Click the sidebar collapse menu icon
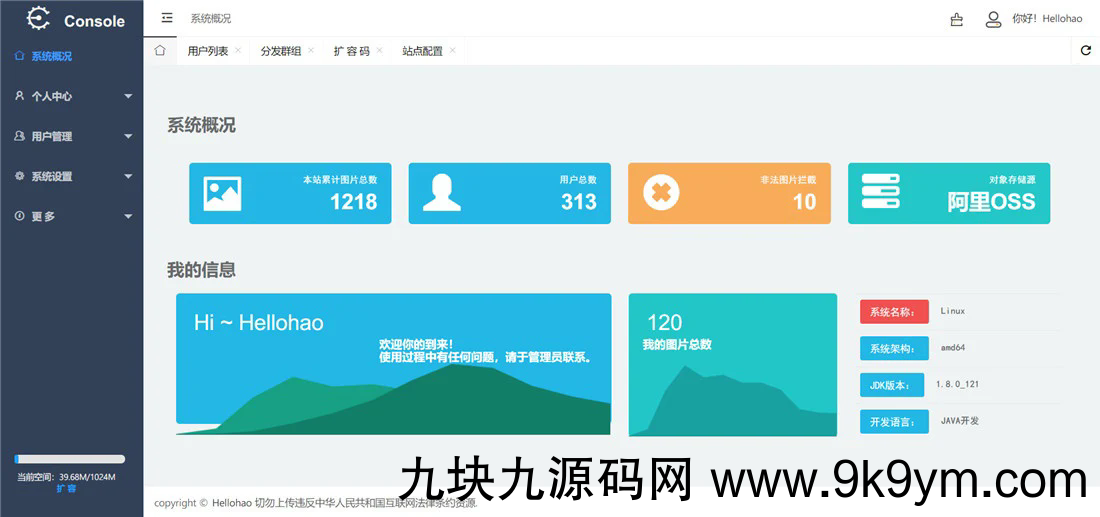Image resolution: width=1100 pixels, height=517 pixels. [167, 18]
